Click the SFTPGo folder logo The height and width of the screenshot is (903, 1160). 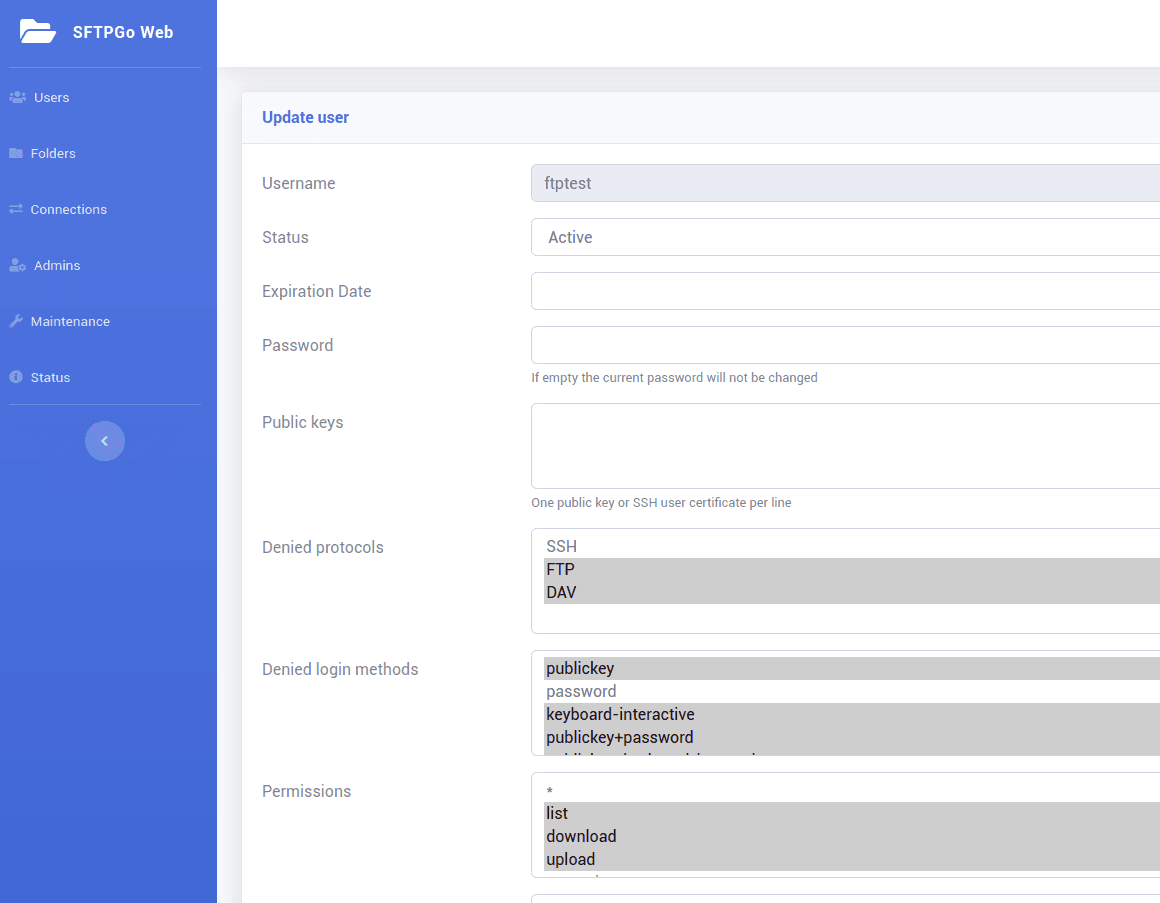click(37, 31)
